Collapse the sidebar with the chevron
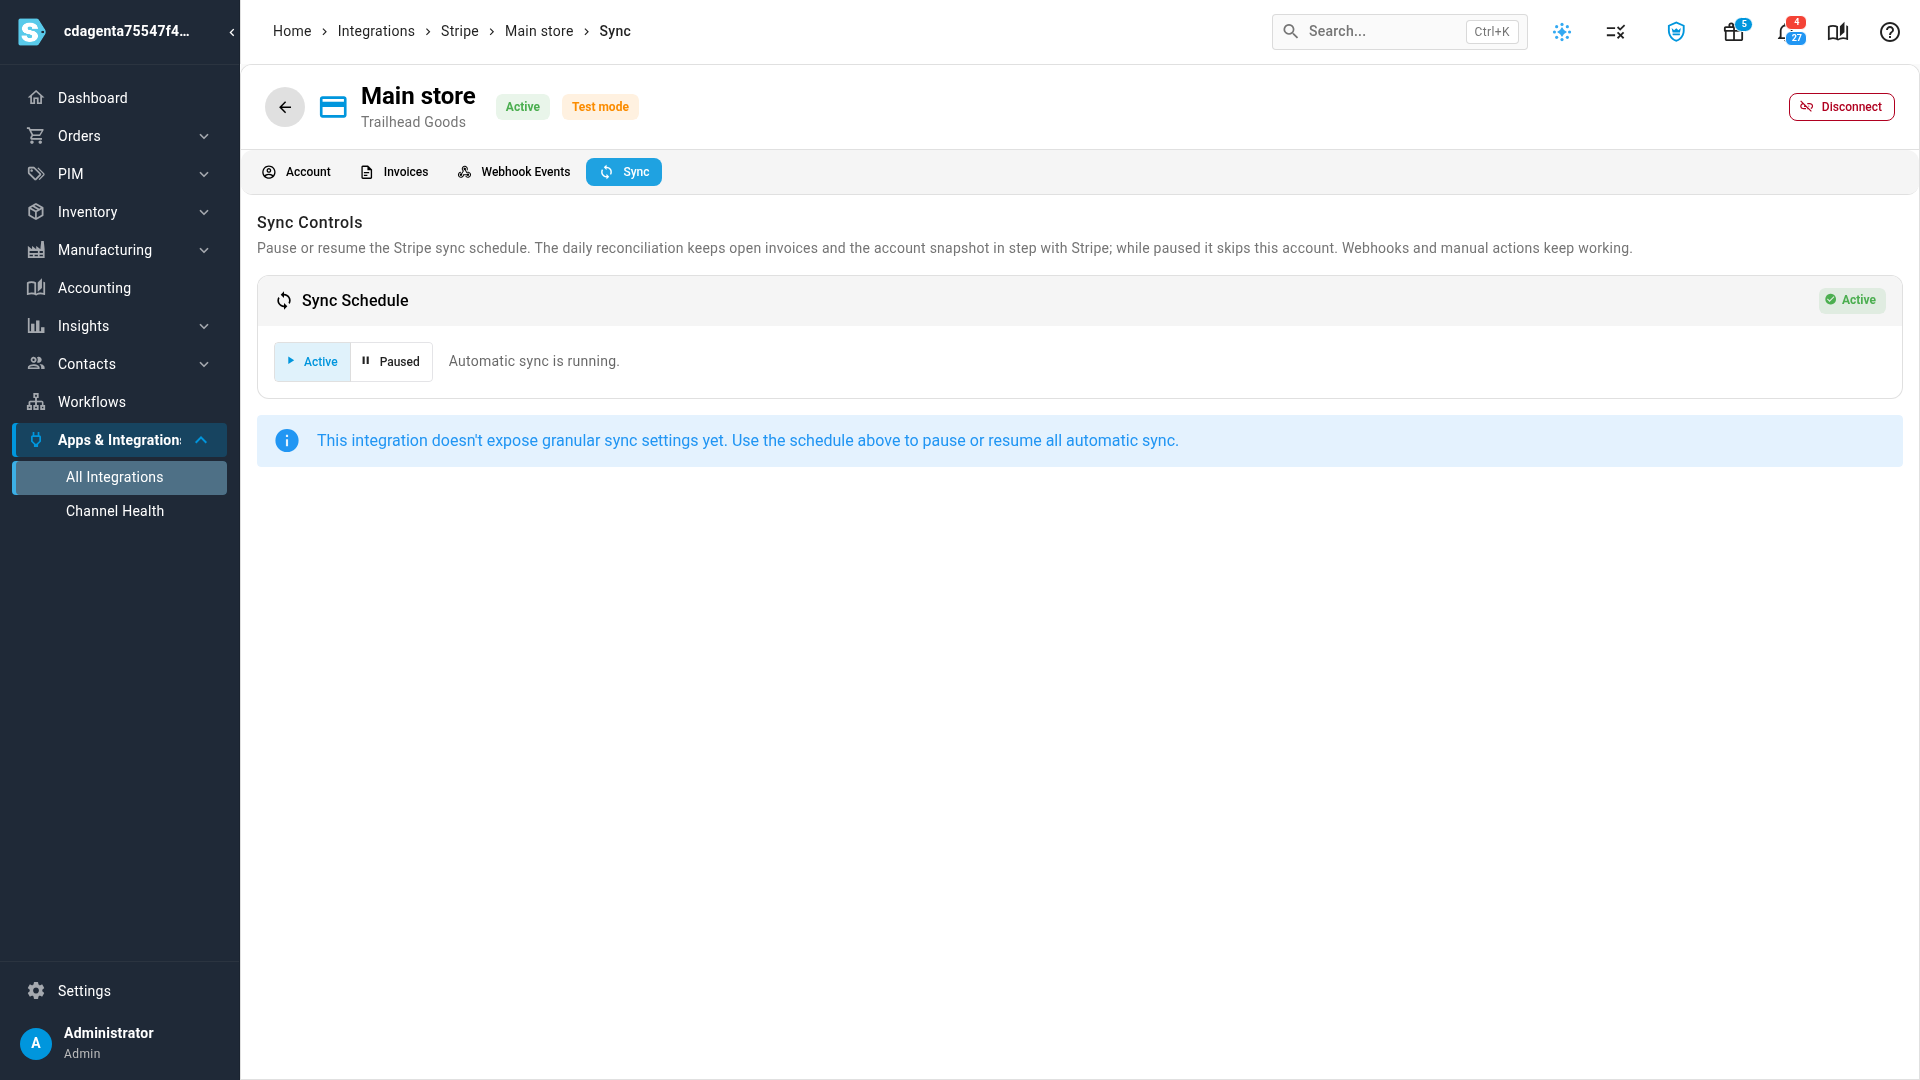 (x=232, y=32)
